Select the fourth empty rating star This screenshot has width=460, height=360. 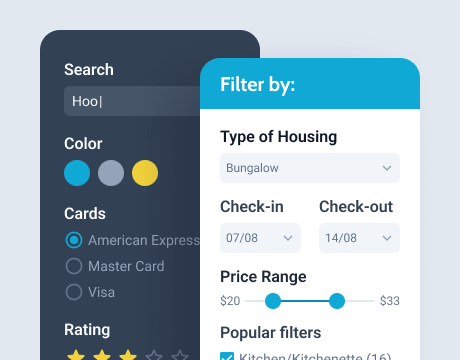point(154,355)
